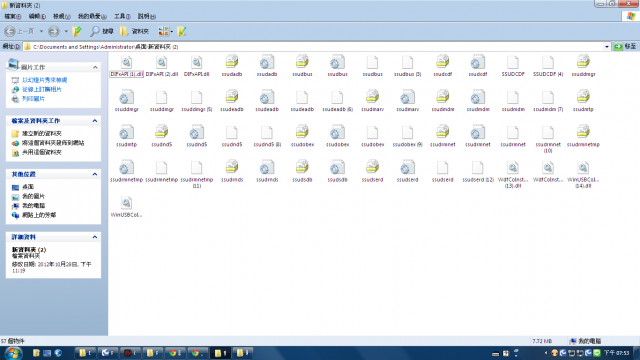Select the WinUSBCoI... (14).dll file

pos(583,174)
